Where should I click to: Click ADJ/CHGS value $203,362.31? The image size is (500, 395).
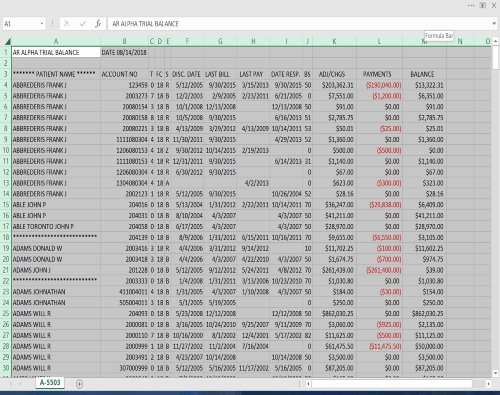334,85
